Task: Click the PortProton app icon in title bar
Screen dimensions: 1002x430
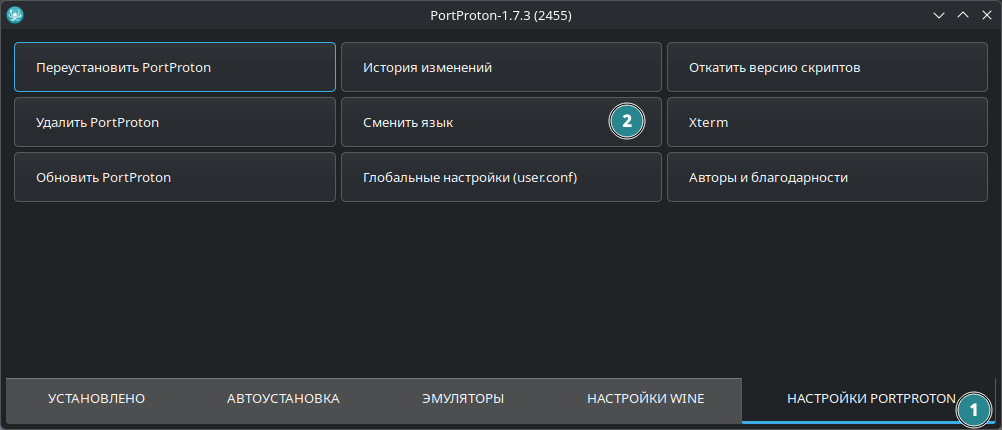Action: 15,15
